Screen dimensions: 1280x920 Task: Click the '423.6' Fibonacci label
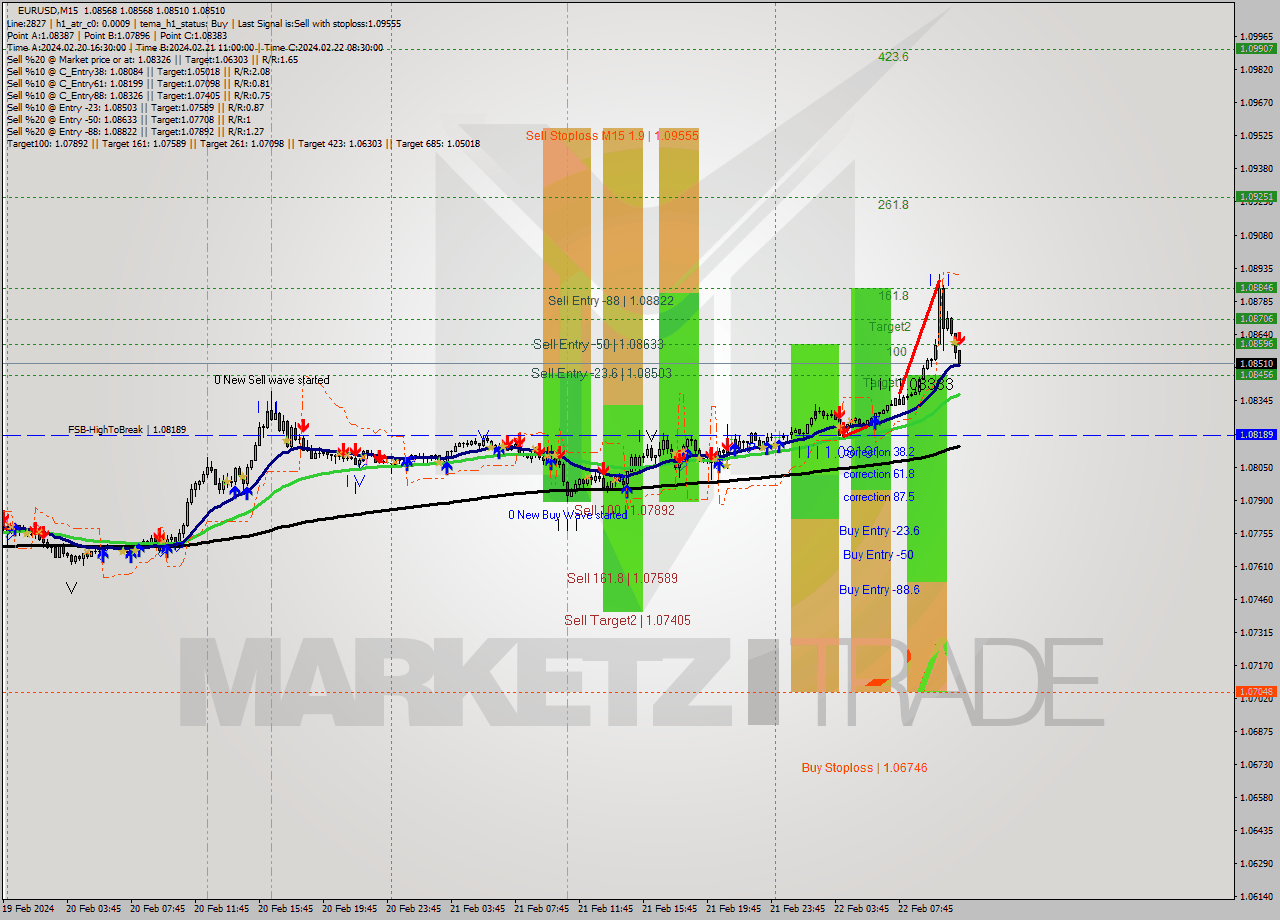[x=893, y=57]
